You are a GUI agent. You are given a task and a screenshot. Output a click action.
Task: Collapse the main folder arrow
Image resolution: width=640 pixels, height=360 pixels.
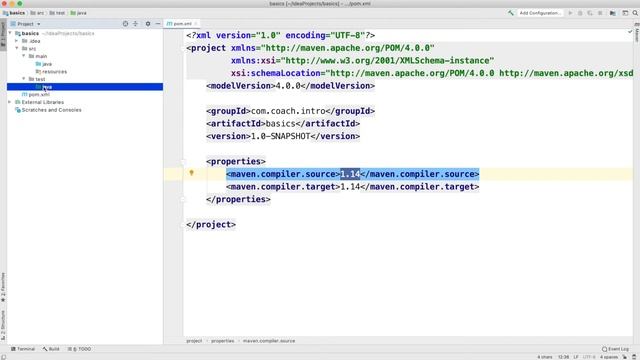tap(24, 56)
